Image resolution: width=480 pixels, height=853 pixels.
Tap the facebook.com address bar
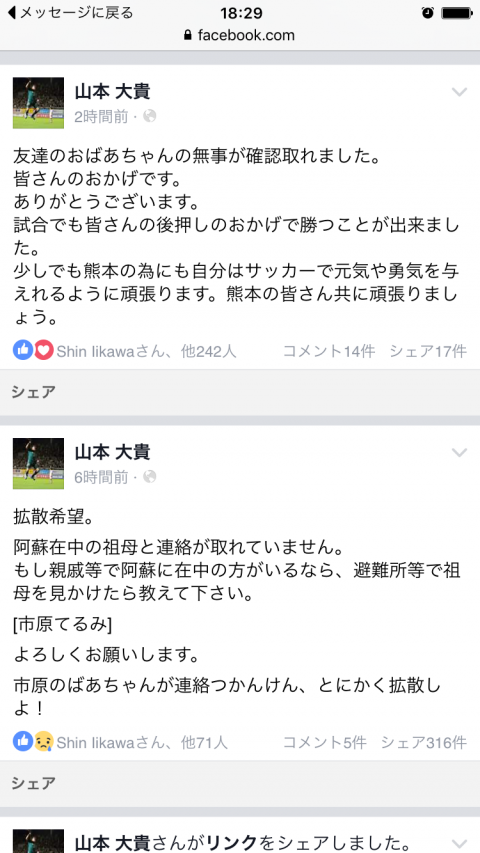coord(240,36)
